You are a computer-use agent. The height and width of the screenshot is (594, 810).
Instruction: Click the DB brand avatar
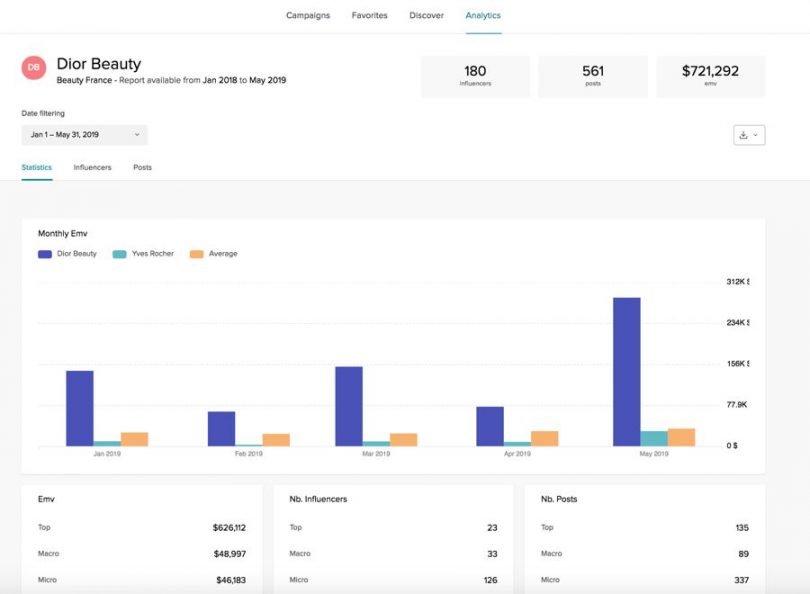[34, 68]
